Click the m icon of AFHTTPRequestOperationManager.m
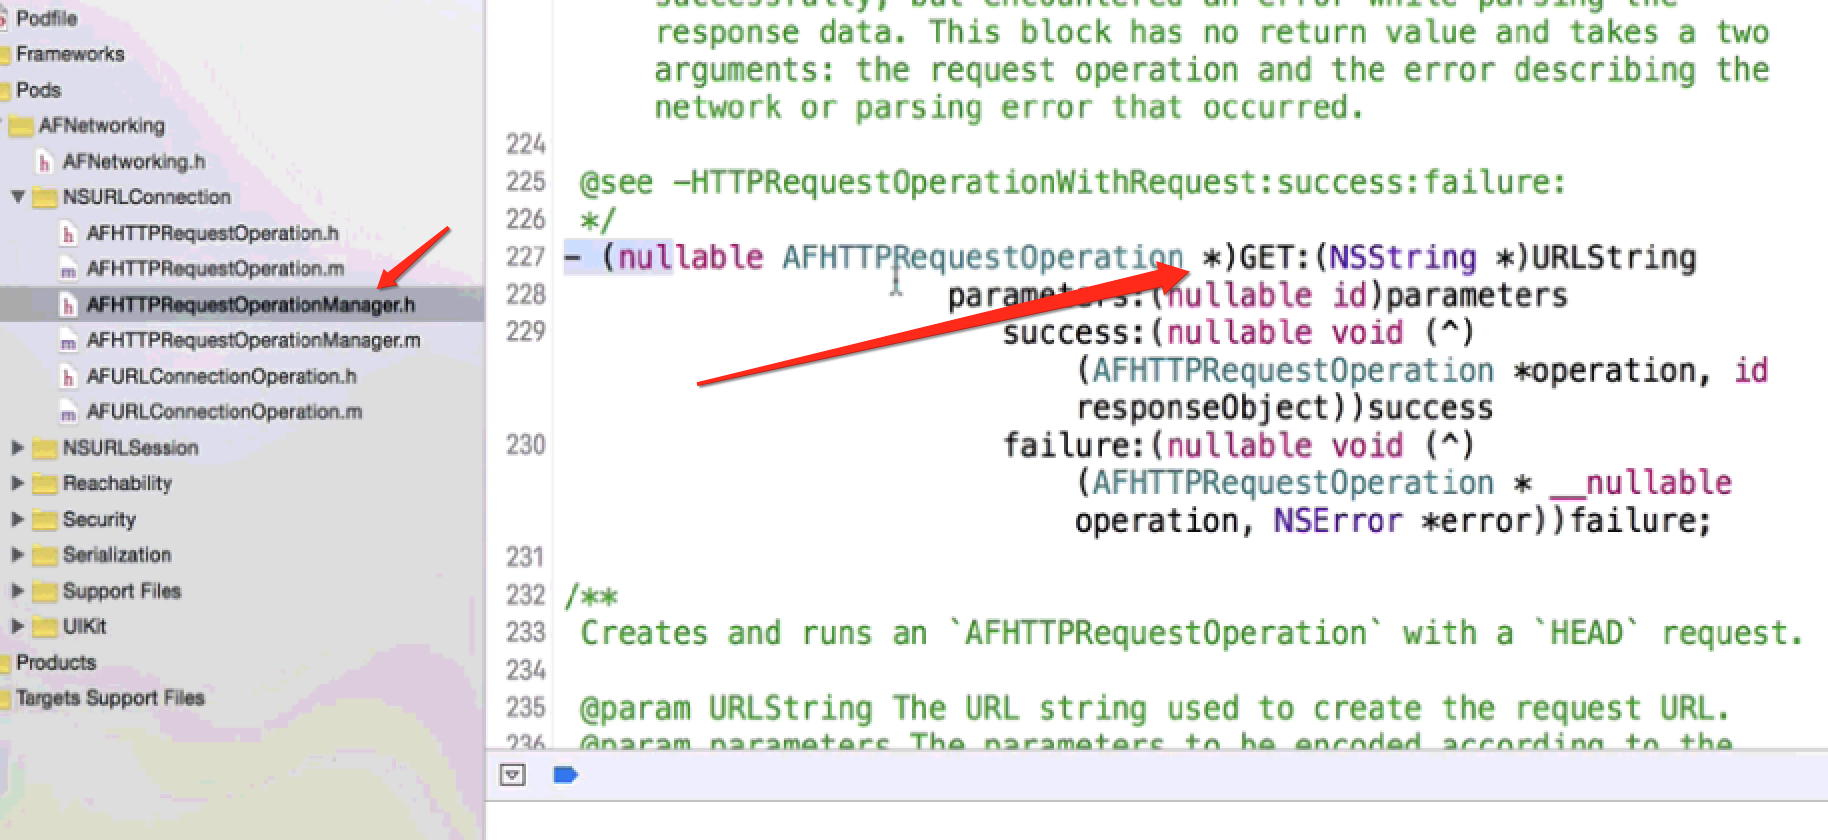Screen dimensions: 1828x840 click(x=68, y=342)
